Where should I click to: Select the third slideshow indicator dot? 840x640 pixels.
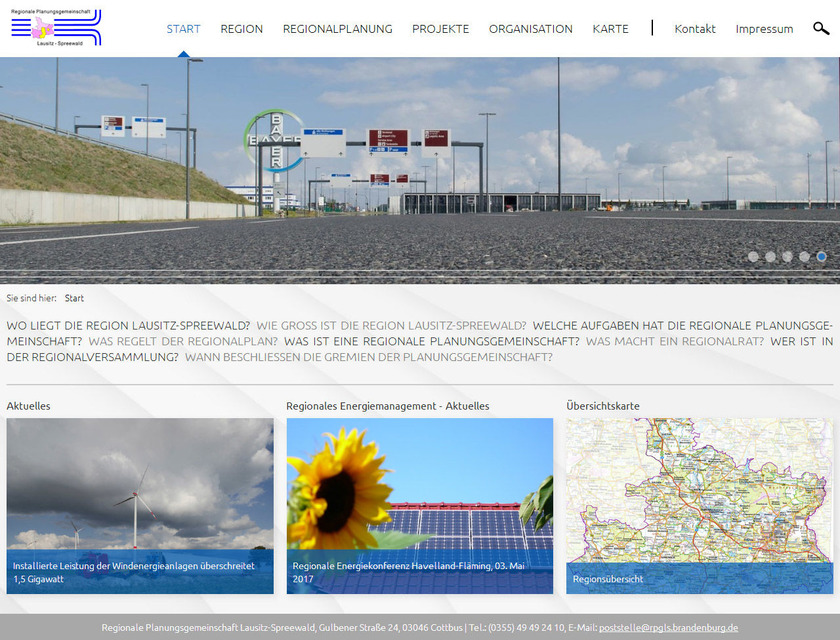788,257
